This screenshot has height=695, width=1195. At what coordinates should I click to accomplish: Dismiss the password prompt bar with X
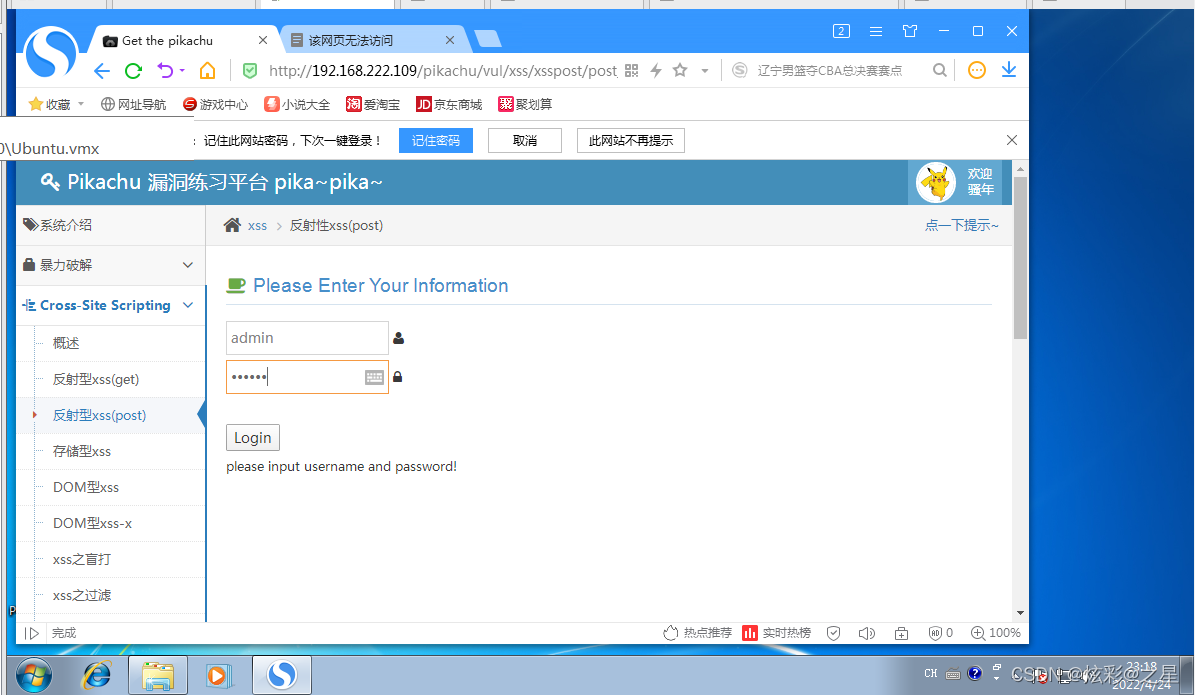[1011, 140]
